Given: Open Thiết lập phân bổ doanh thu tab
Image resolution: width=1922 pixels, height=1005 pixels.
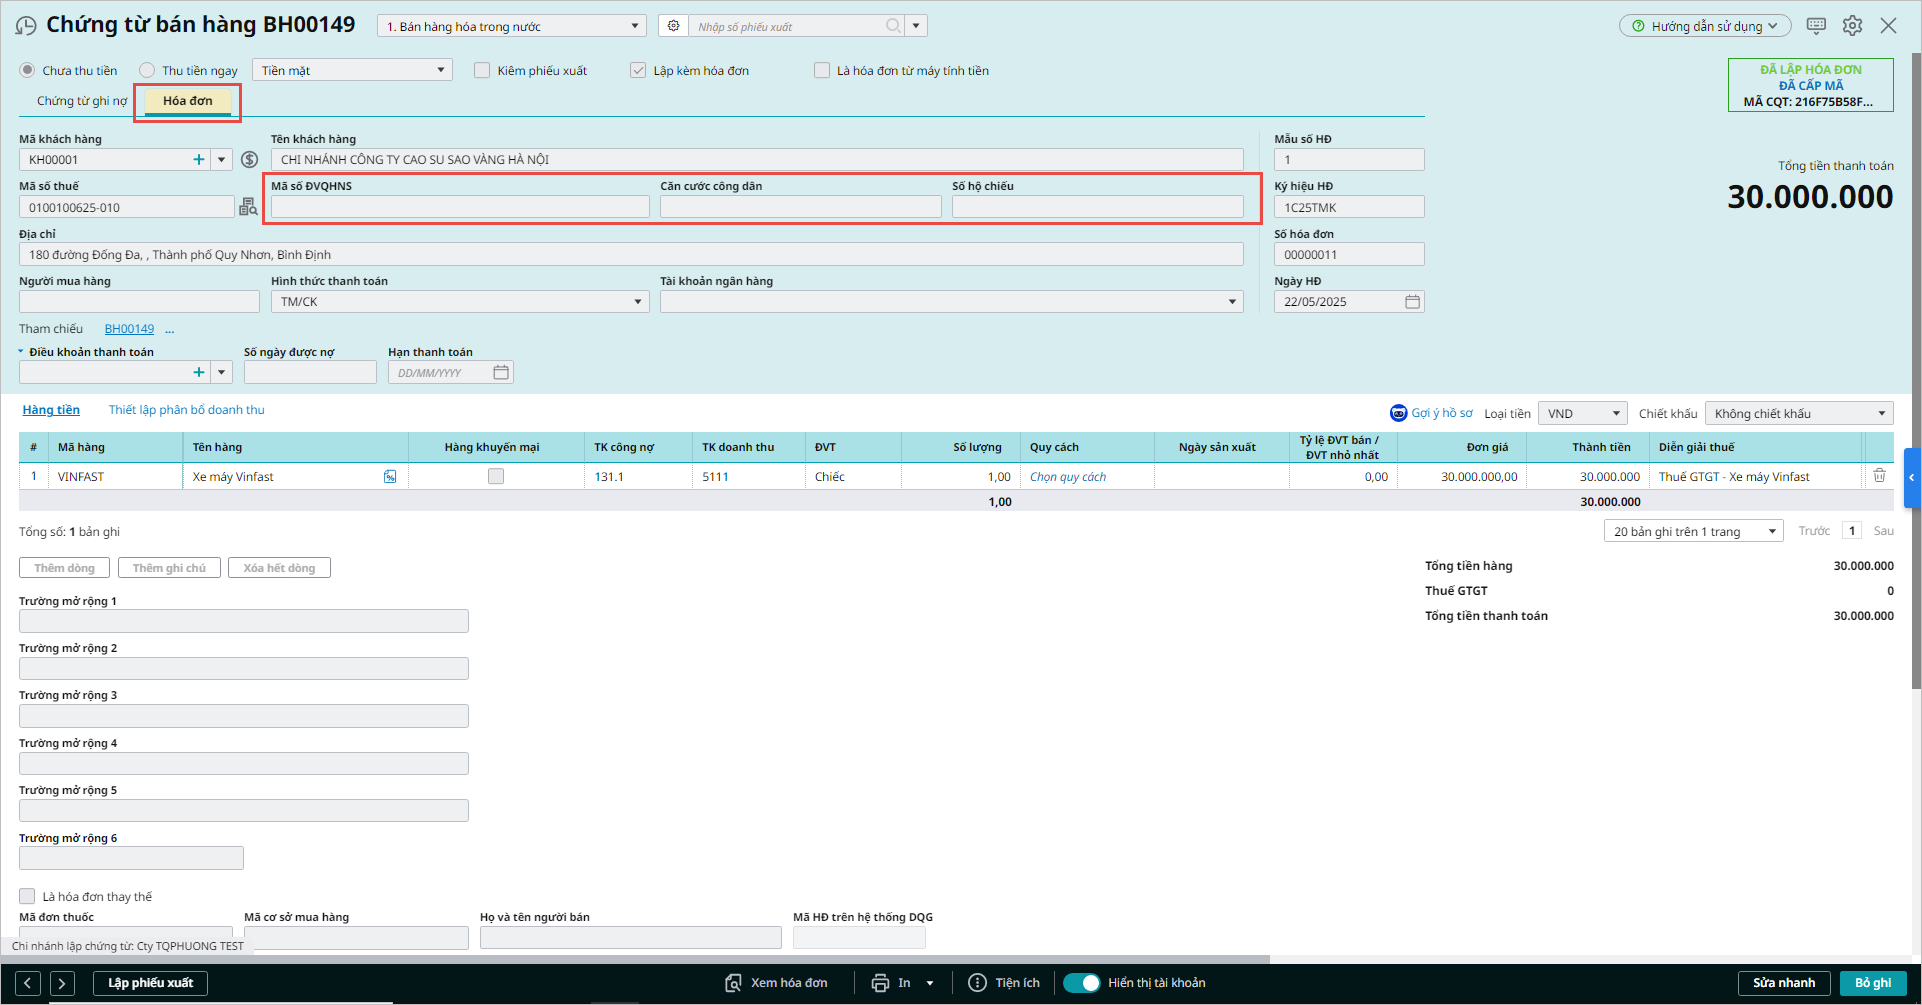Looking at the screenshot, I should coord(187,410).
